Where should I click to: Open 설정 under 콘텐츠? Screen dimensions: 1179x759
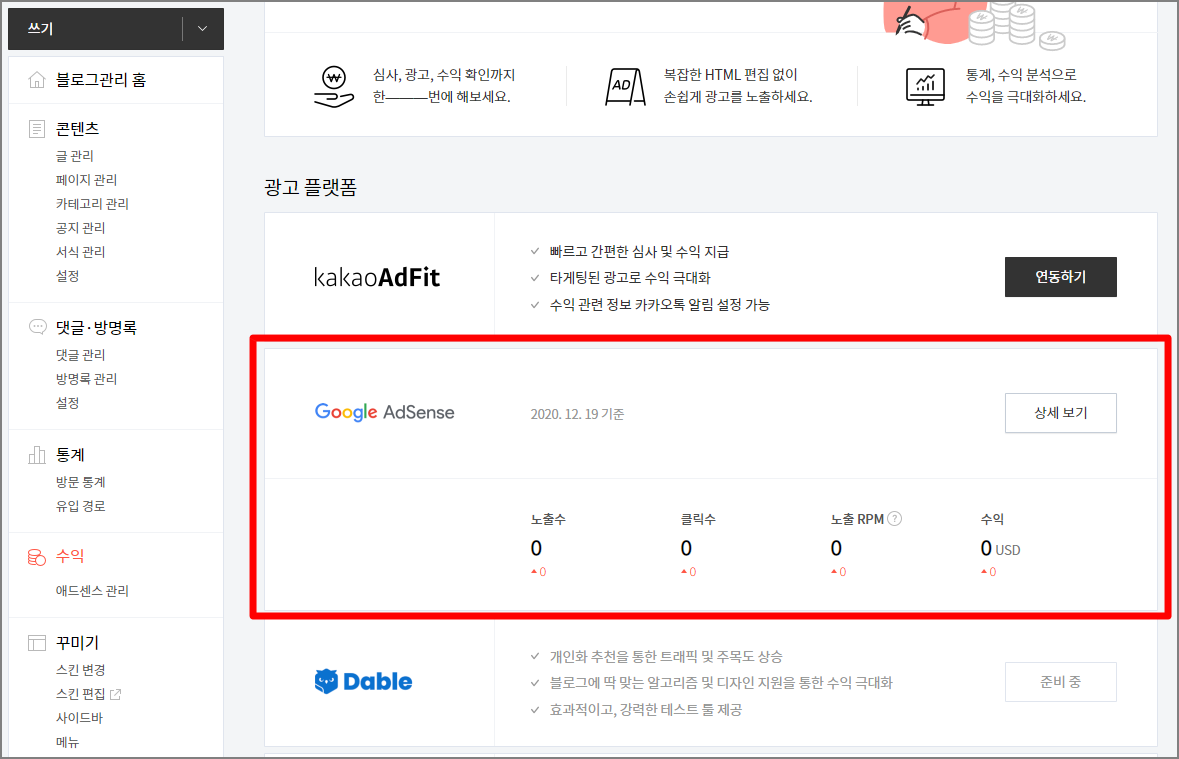[x=67, y=276]
